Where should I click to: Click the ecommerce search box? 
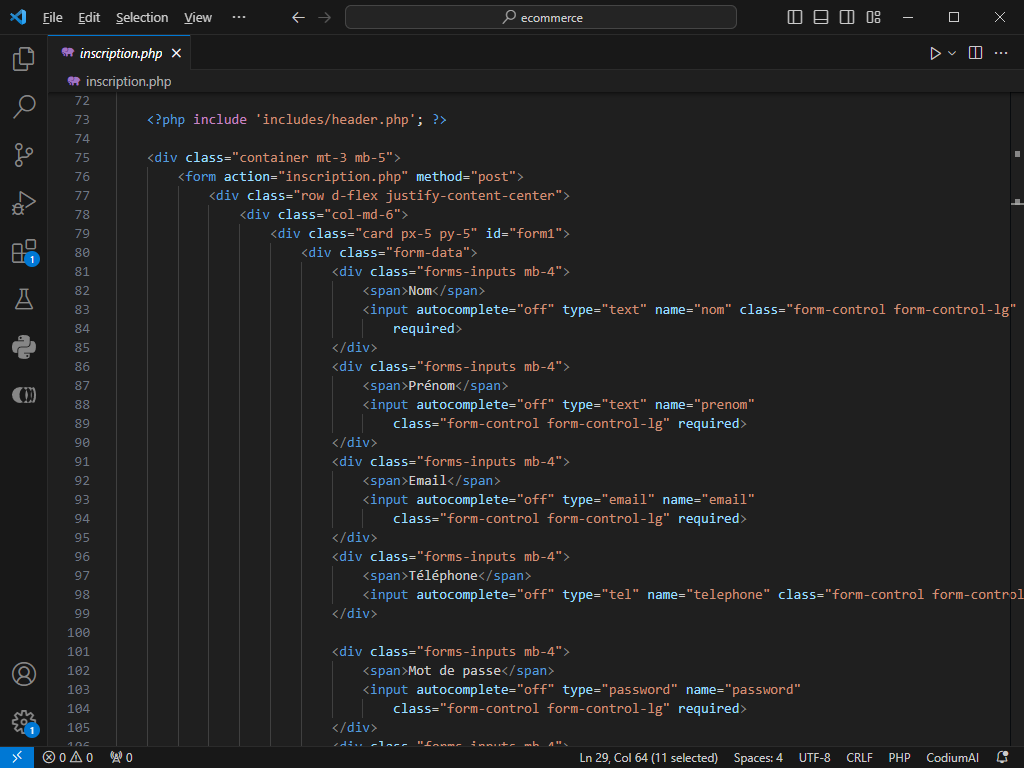pos(540,17)
